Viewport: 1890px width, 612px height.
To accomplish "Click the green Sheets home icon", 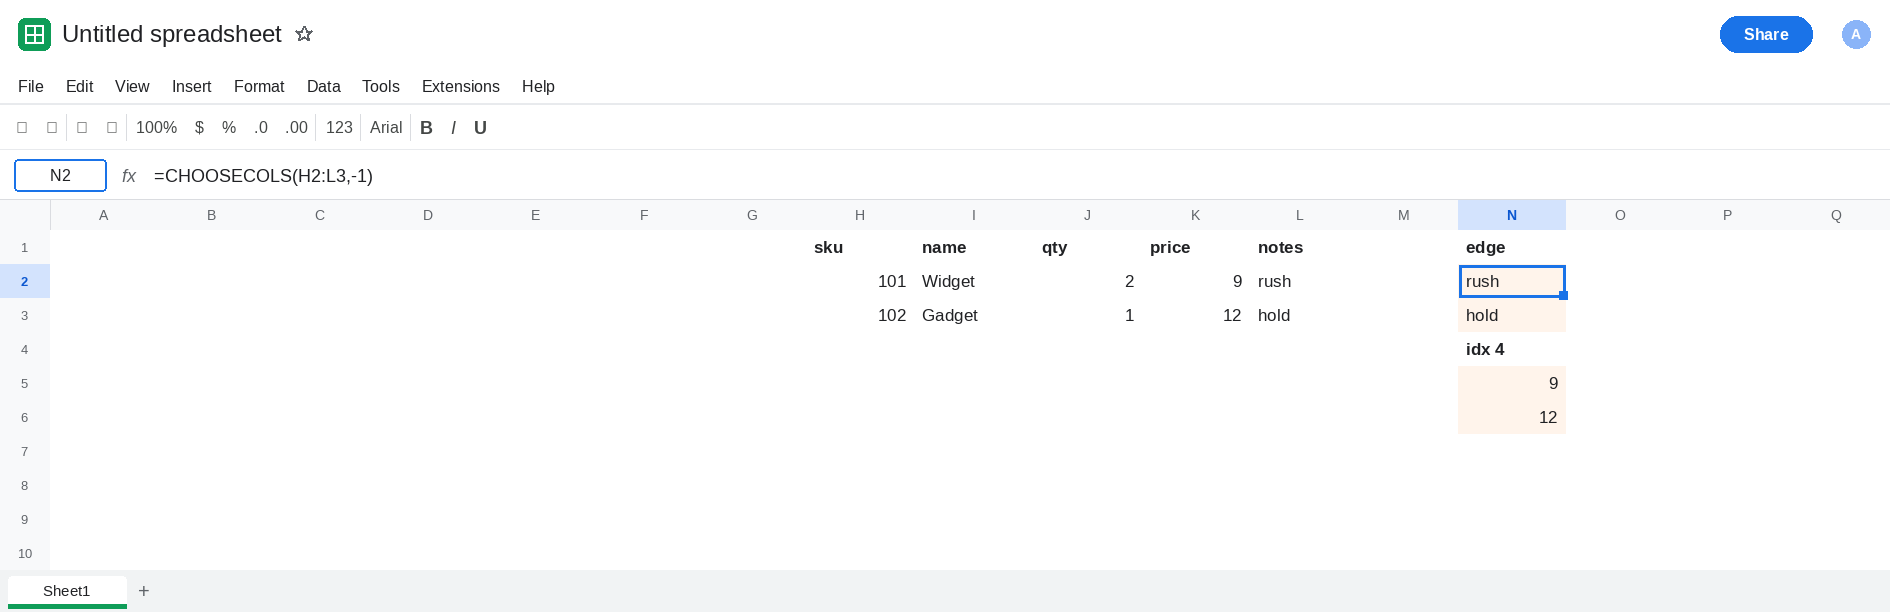I will point(34,34).
